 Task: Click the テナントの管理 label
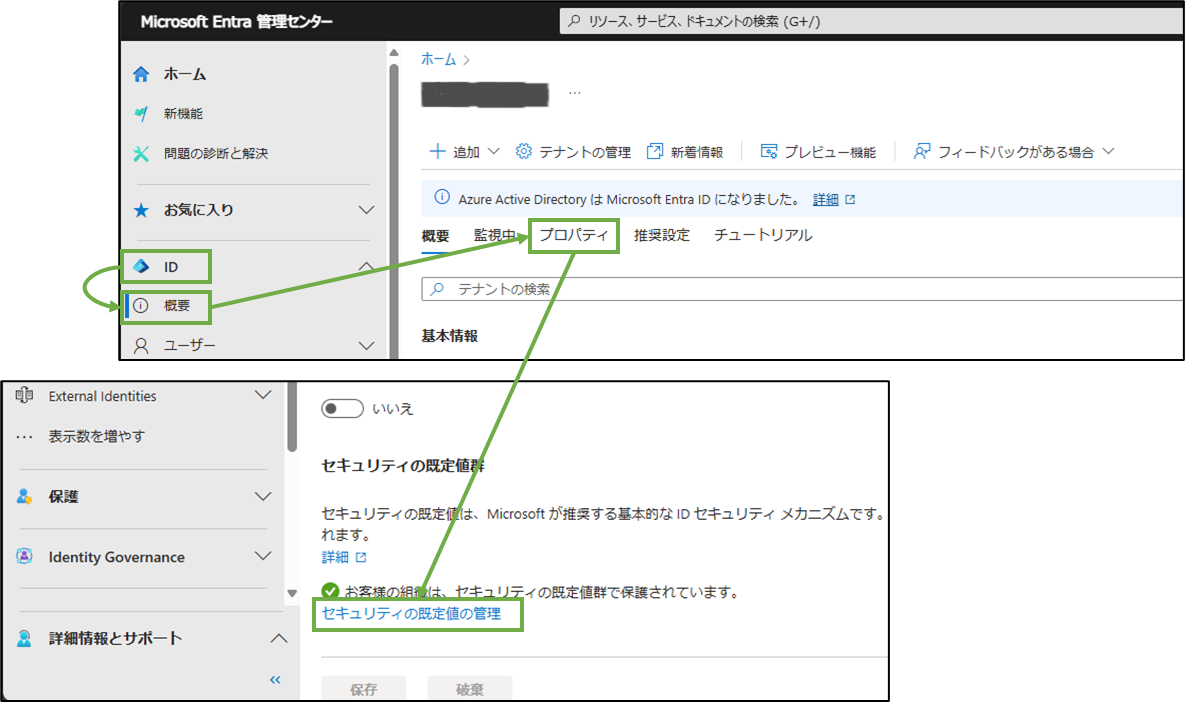[585, 152]
